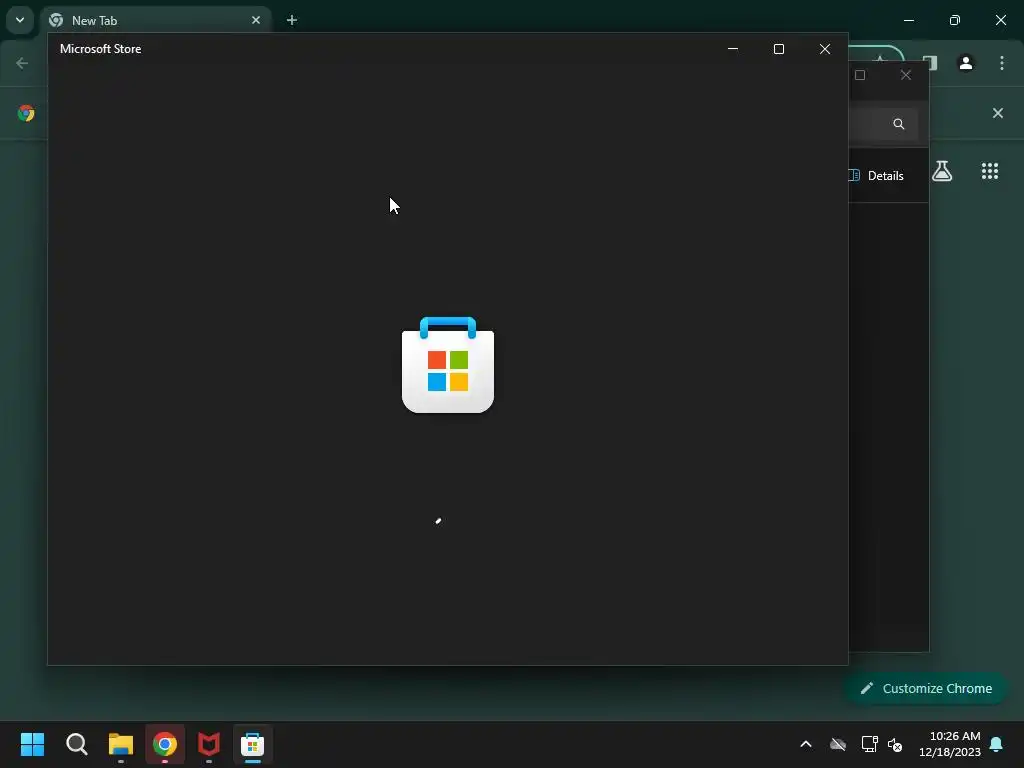Open Google apps grid icon

point(990,171)
